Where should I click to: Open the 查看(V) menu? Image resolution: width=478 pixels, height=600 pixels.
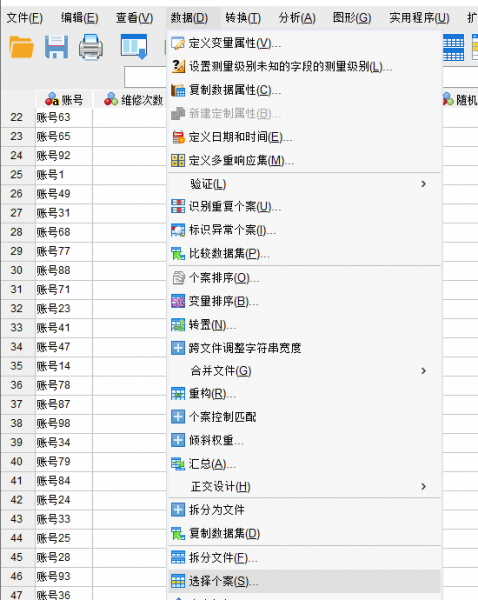click(134, 18)
